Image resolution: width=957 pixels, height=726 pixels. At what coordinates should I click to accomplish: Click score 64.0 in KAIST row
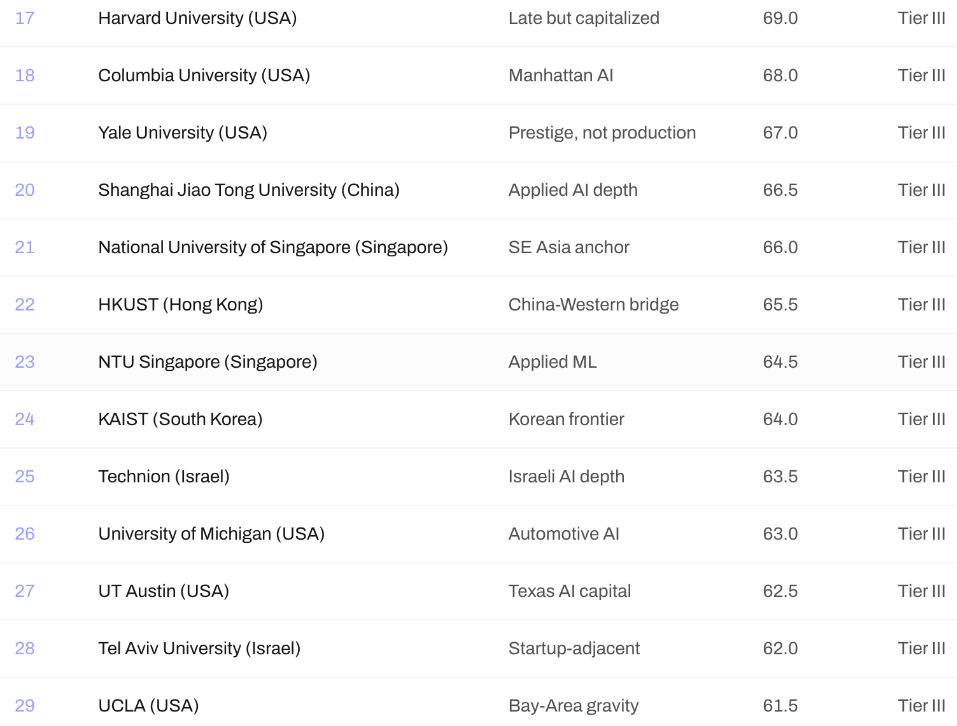click(780, 420)
